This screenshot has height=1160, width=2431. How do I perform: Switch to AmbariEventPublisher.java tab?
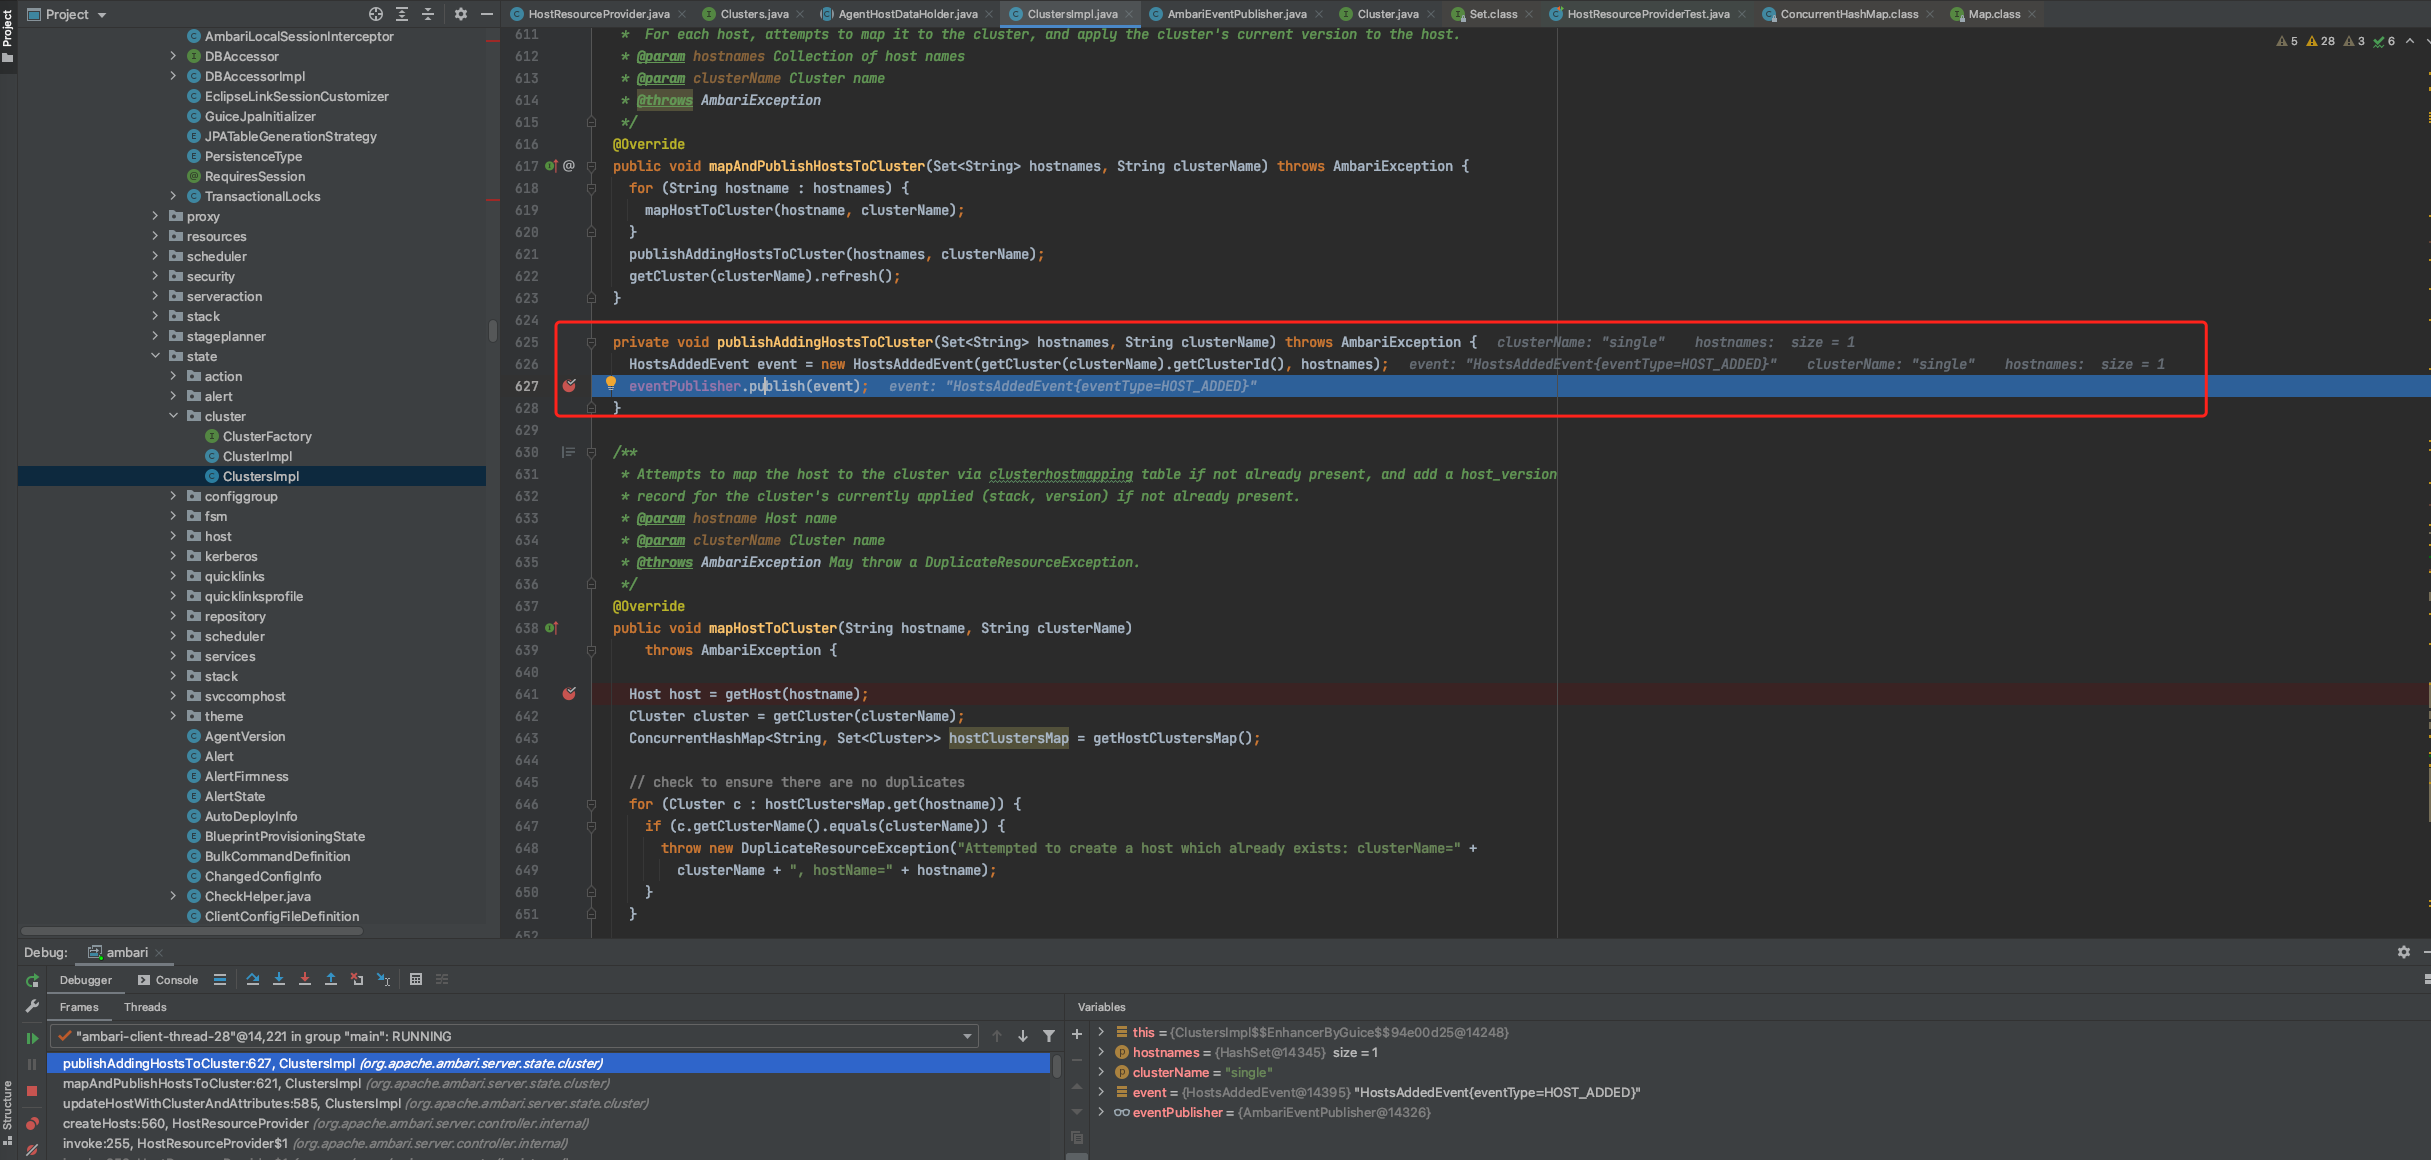(1236, 14)
